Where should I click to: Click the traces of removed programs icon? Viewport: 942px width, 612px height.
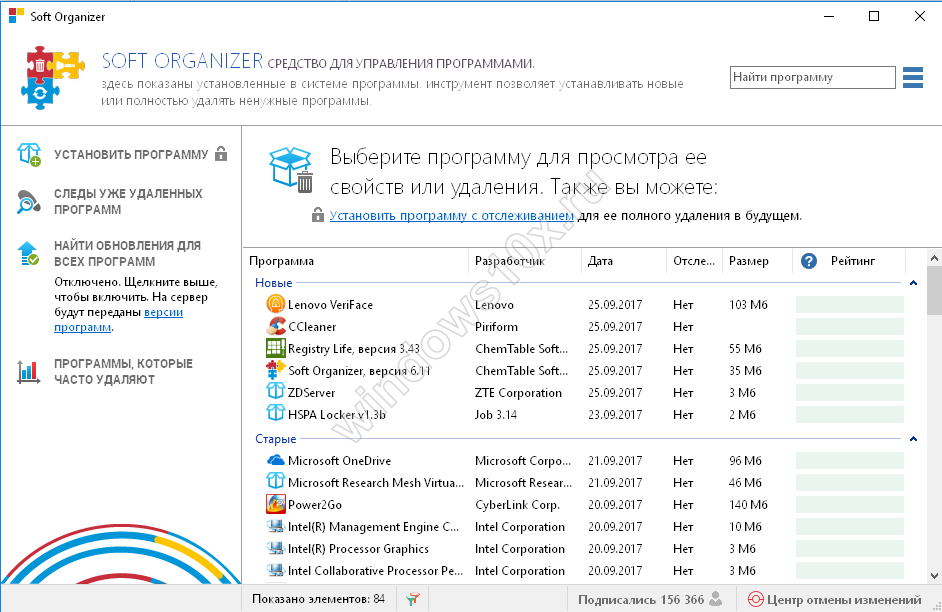[x=28, y=202]
